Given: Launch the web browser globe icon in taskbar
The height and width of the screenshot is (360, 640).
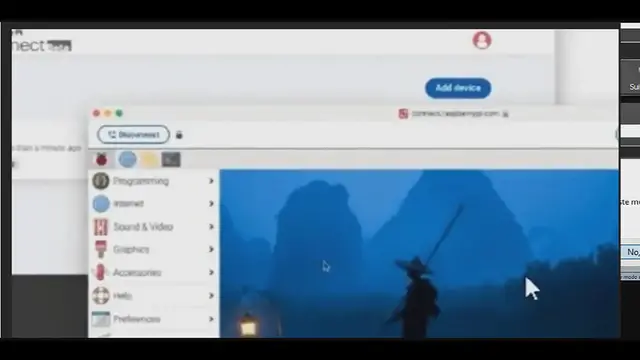Looking at the screenshot, I should click(127, 159).
